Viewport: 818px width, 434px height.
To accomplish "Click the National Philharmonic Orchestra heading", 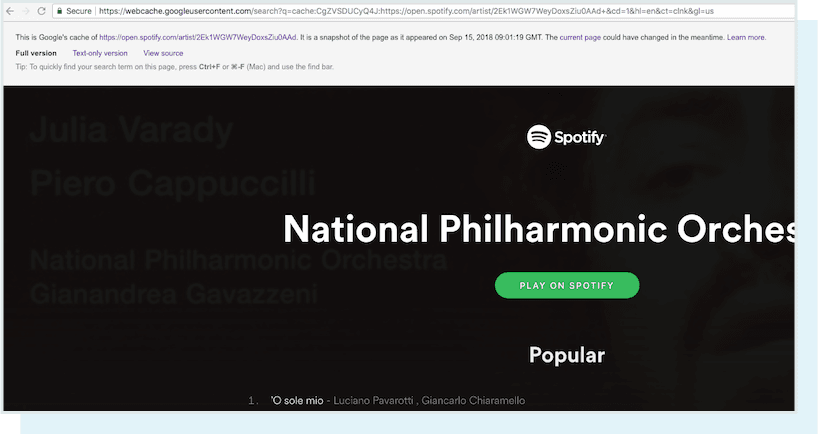I will click(540, 228).
